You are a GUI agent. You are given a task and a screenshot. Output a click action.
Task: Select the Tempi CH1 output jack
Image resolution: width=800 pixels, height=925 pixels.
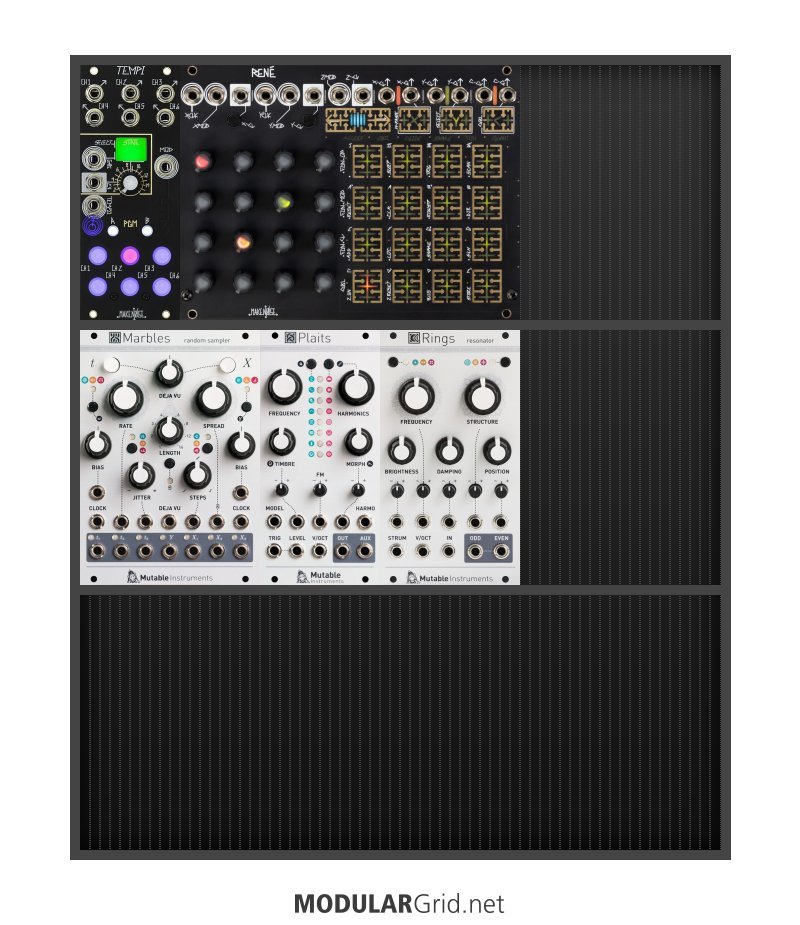pyautogui.click(x=94, y=94)
